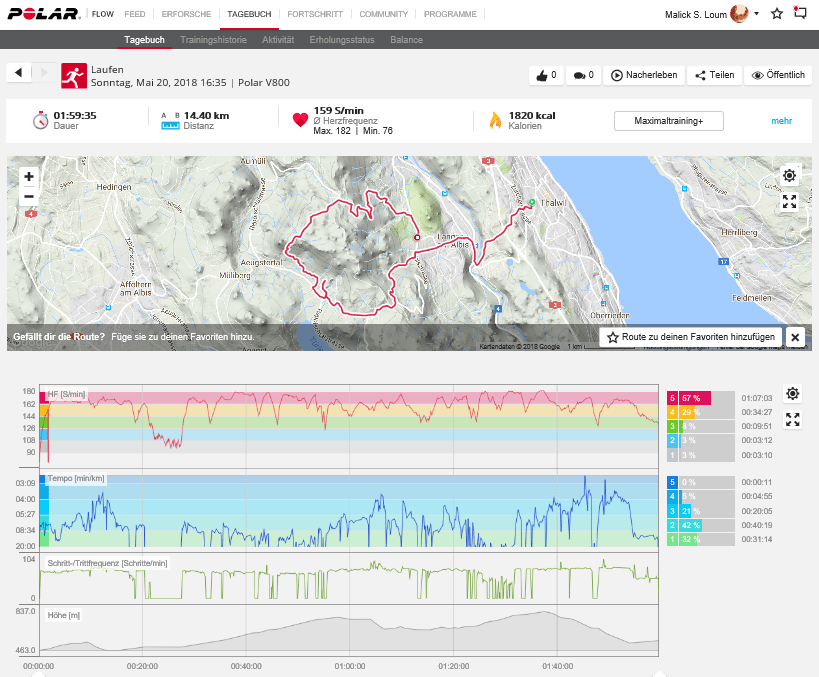Switch to the FORTSCHRITT menu item
The width and height of the screenshot is (819, 677).
pyautogui.click(x=315, y=15)
